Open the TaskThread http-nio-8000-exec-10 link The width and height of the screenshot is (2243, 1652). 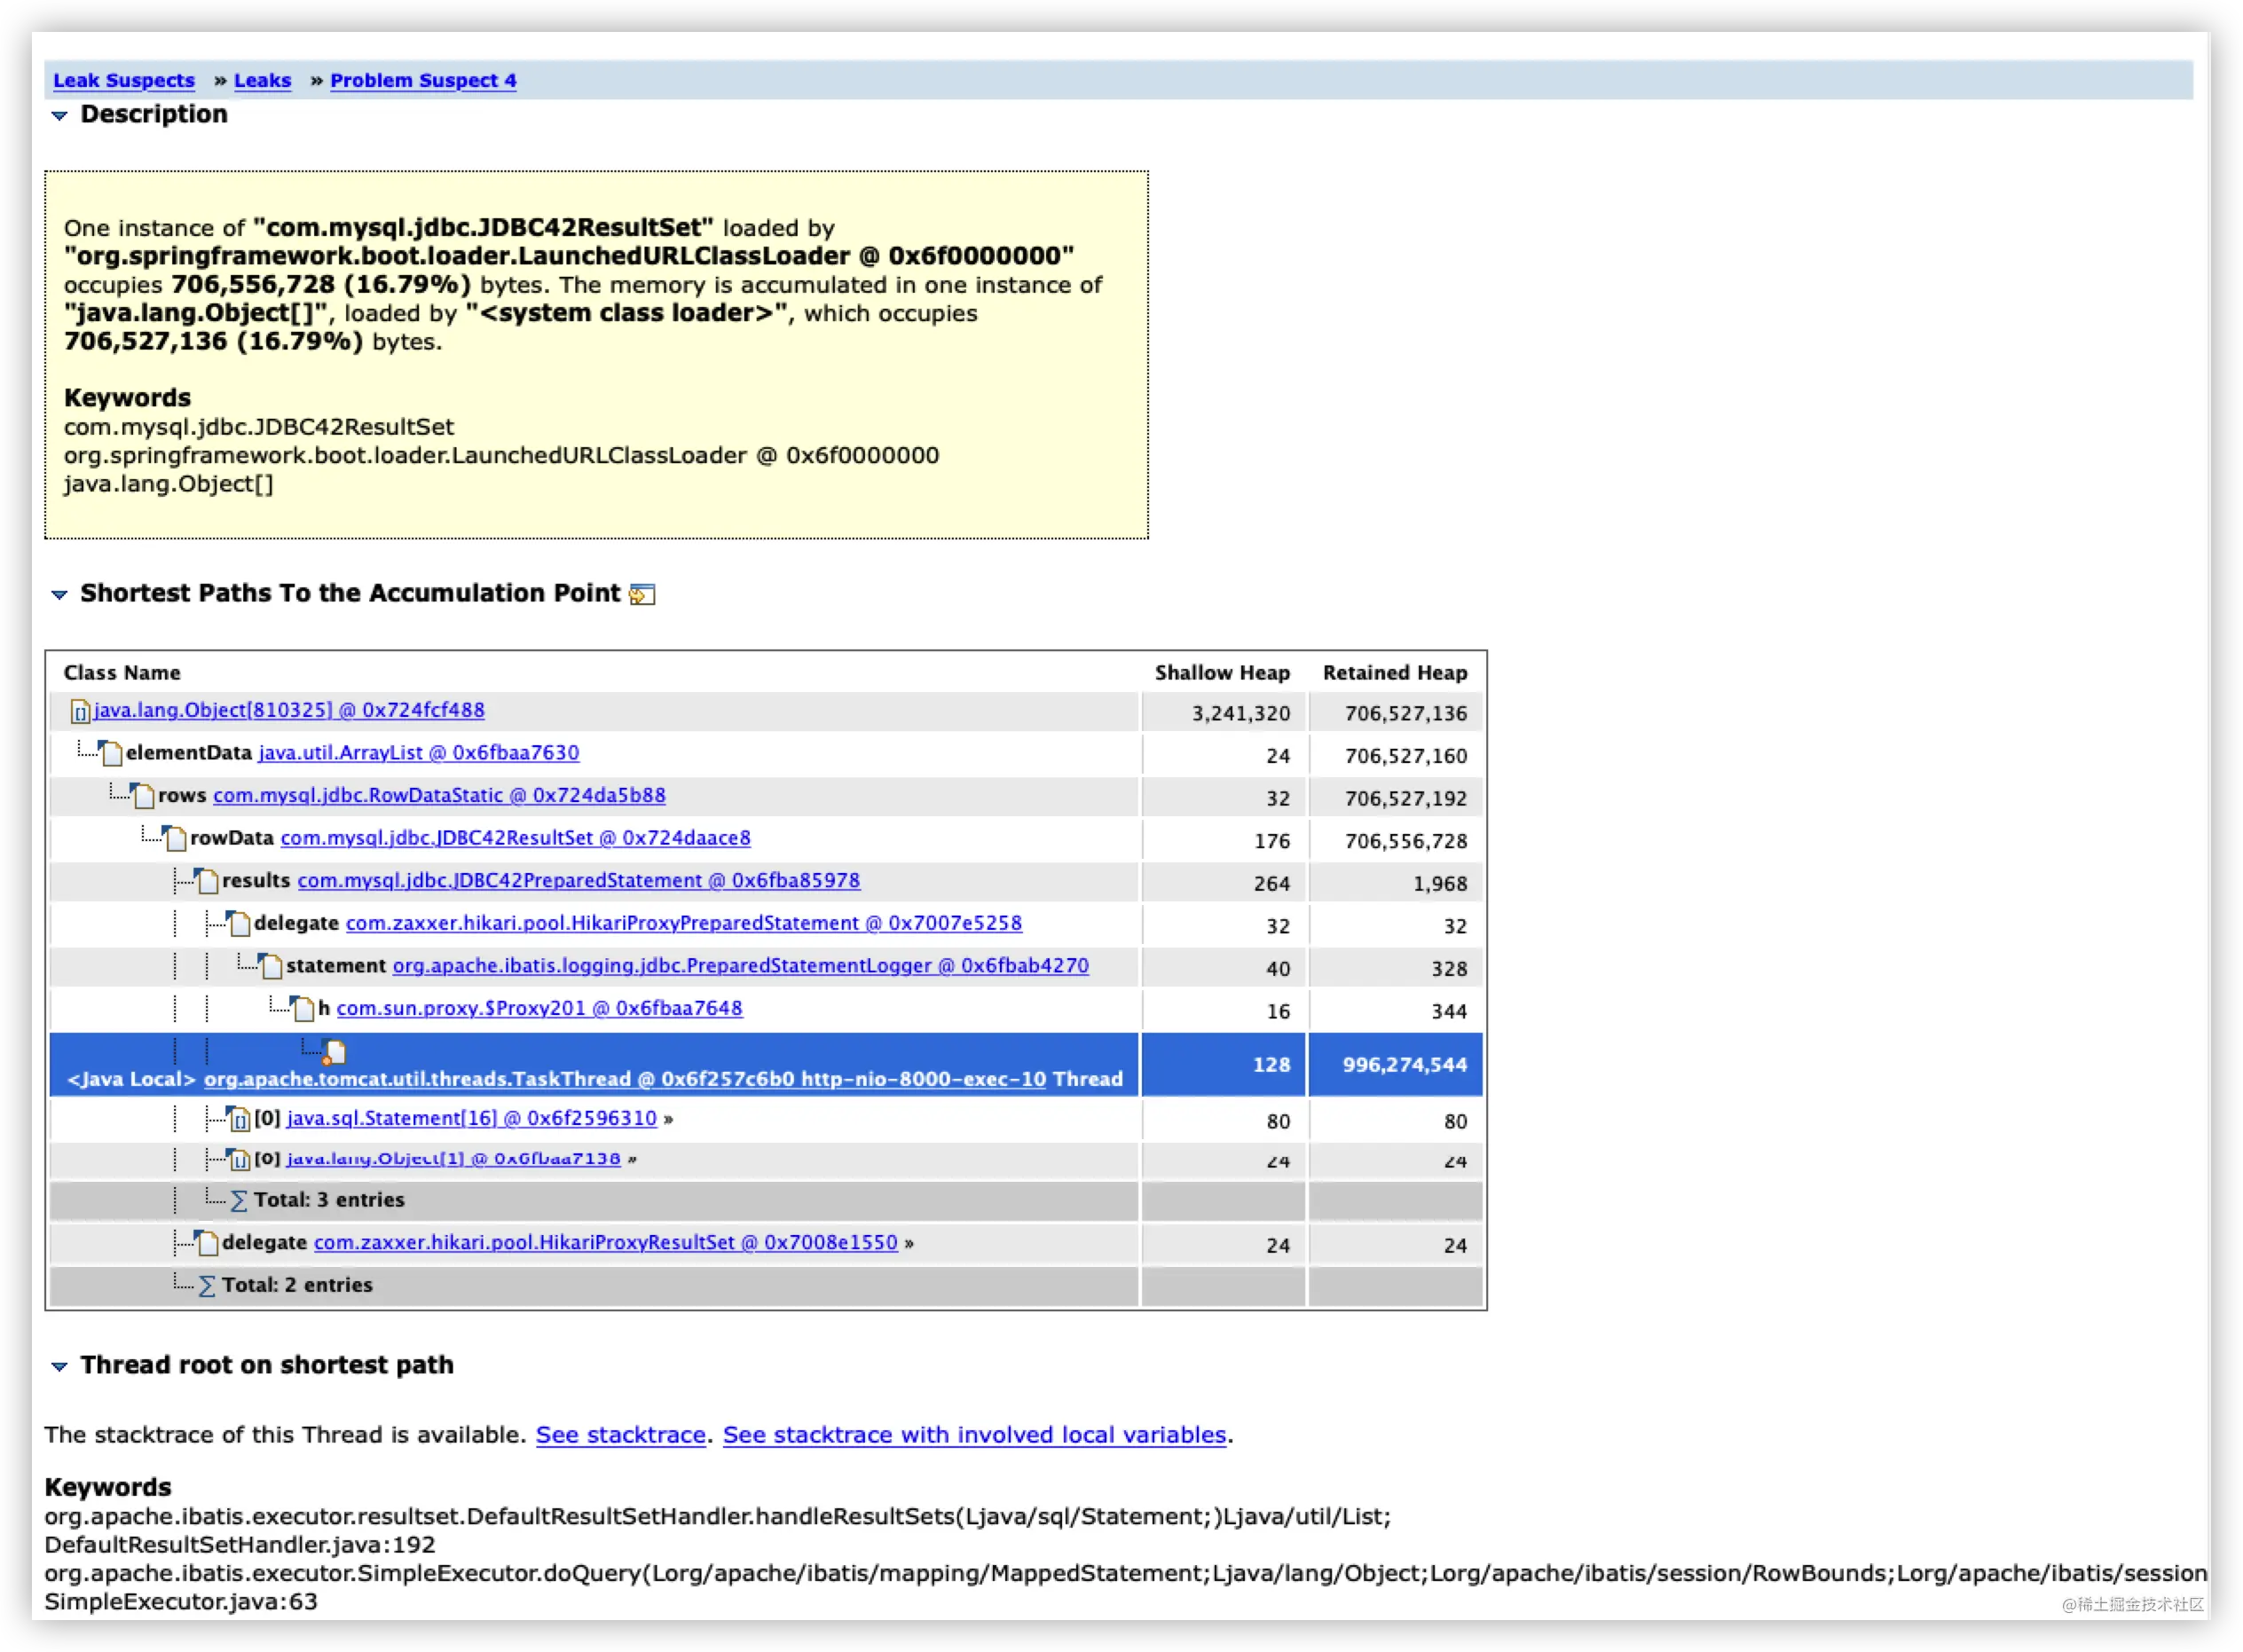[625, 1080]
